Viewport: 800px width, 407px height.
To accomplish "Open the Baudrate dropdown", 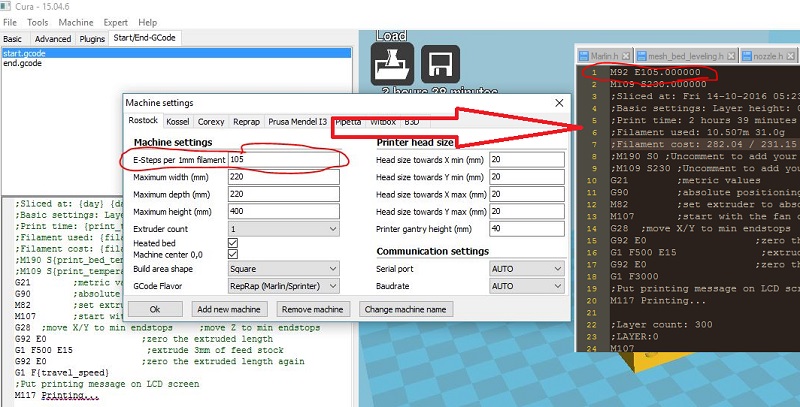I will [526, 285].
